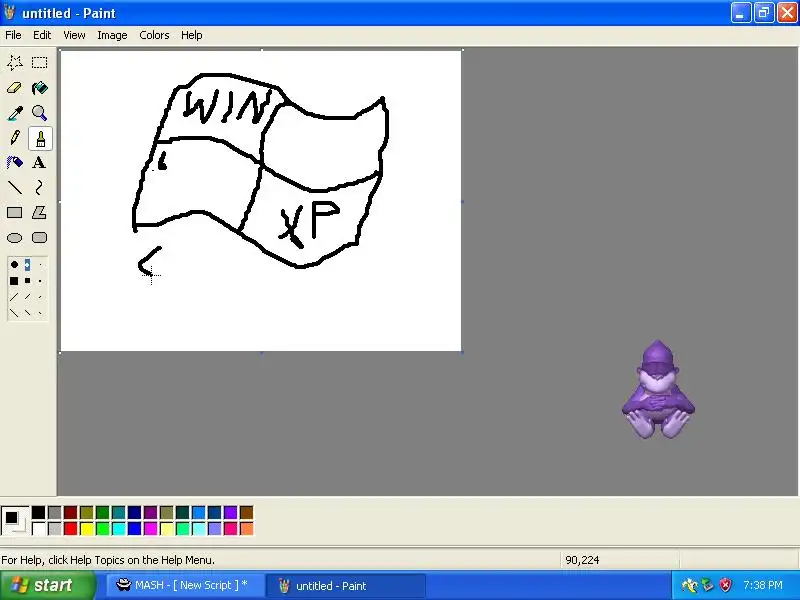800x600 pixels.
Task: Select the straight Line tool
Action: (x=15, y=188)
